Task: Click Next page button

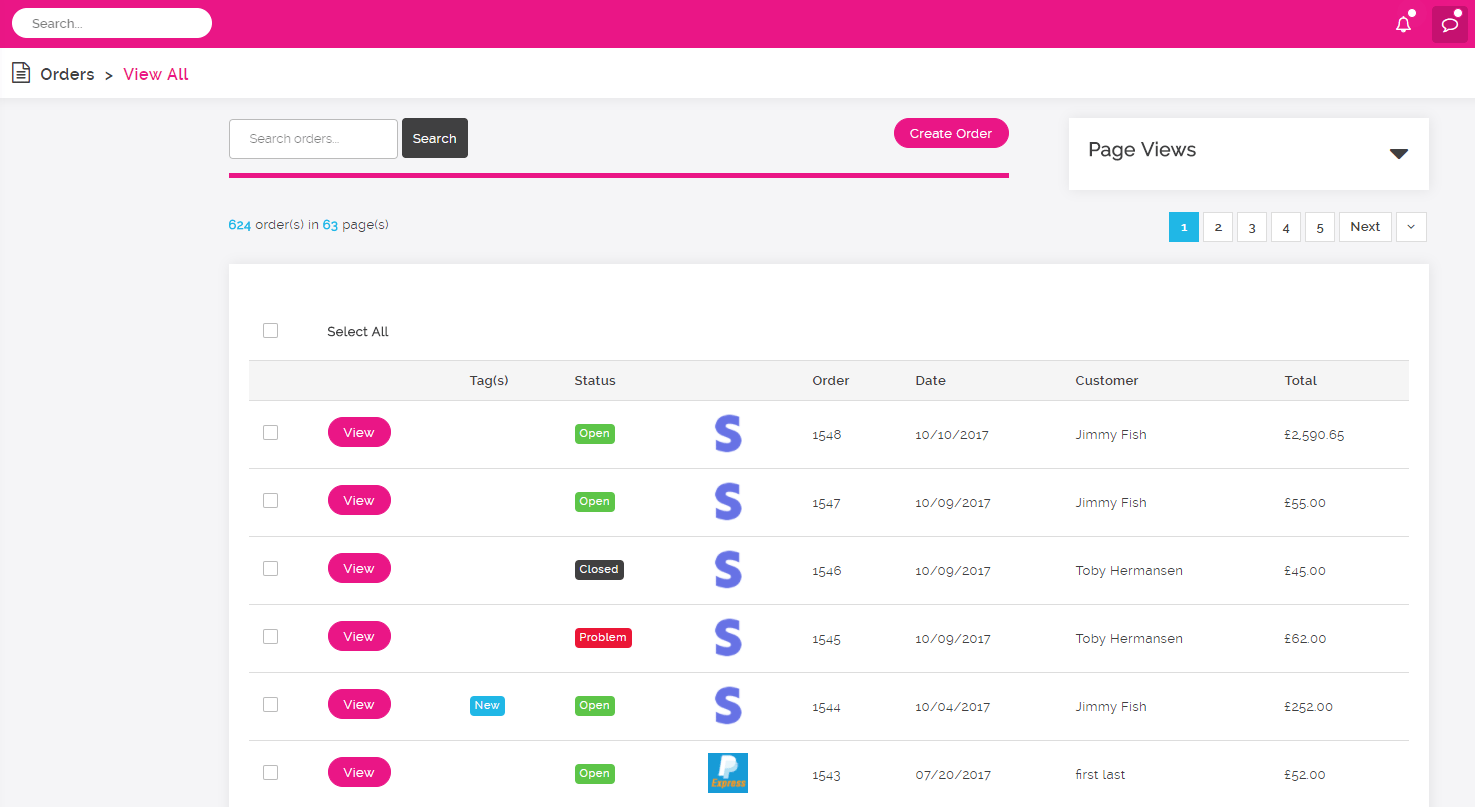Action: point(1365,227)
